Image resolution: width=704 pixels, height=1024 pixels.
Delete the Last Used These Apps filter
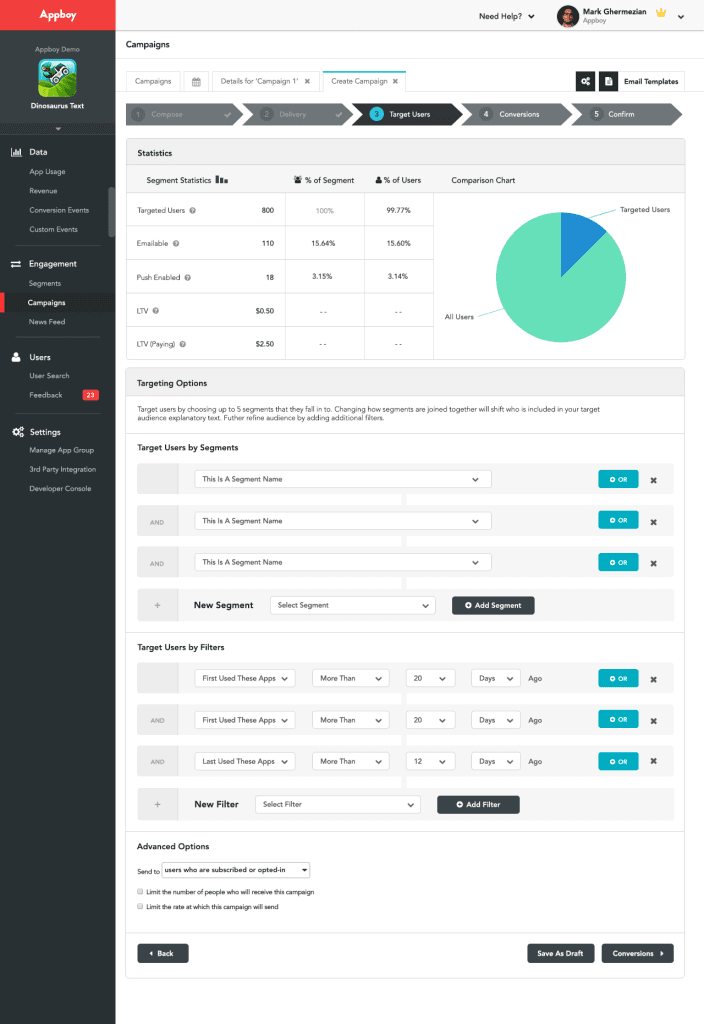pyautogui.click(x=654, y=761)
